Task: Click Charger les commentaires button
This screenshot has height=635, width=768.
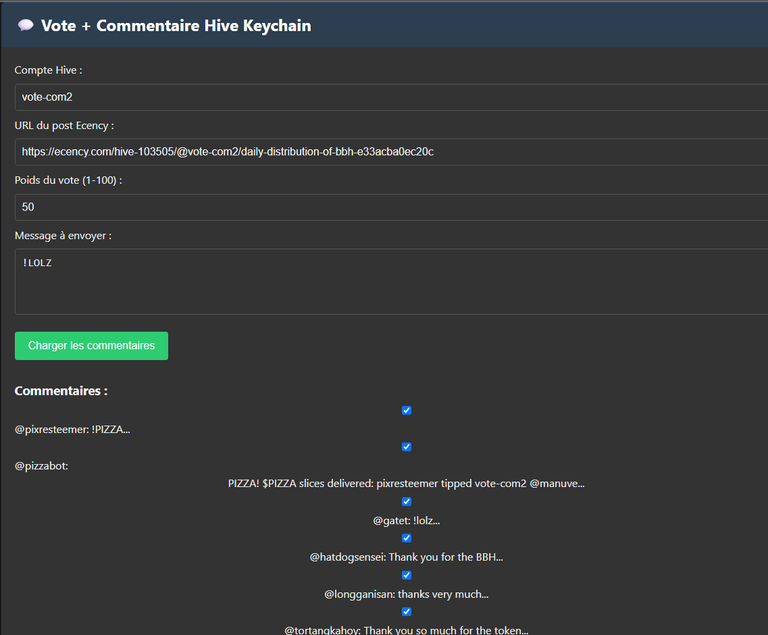Action: 91,346
